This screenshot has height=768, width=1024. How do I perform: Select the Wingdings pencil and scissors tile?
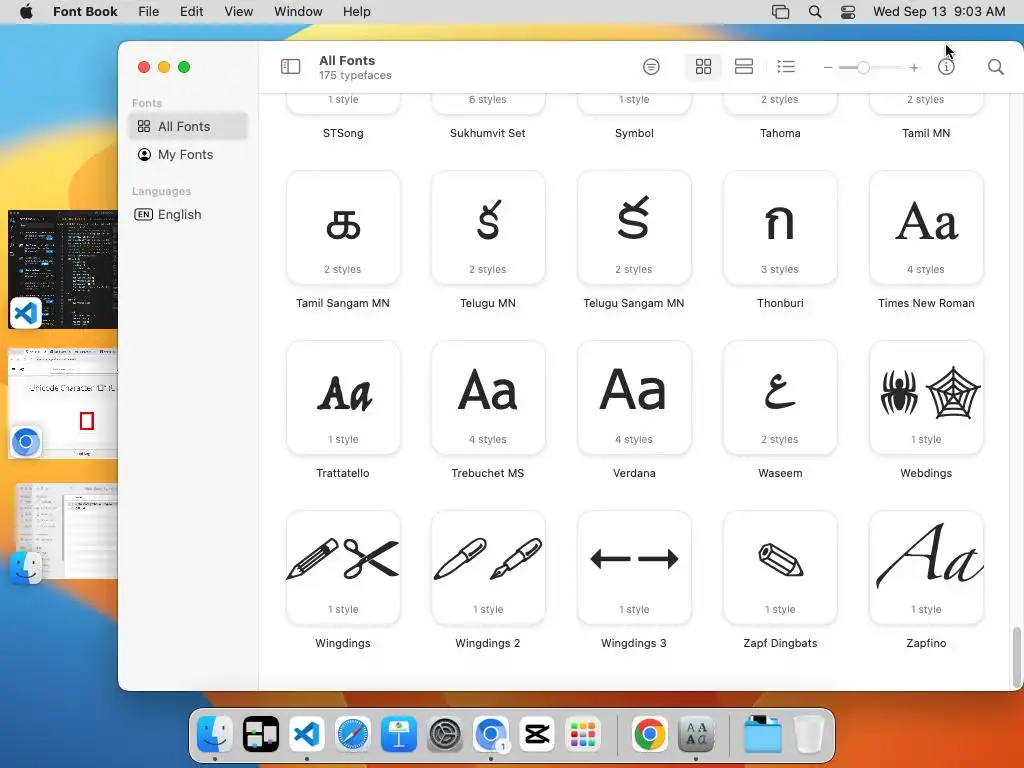pos(343,568)
